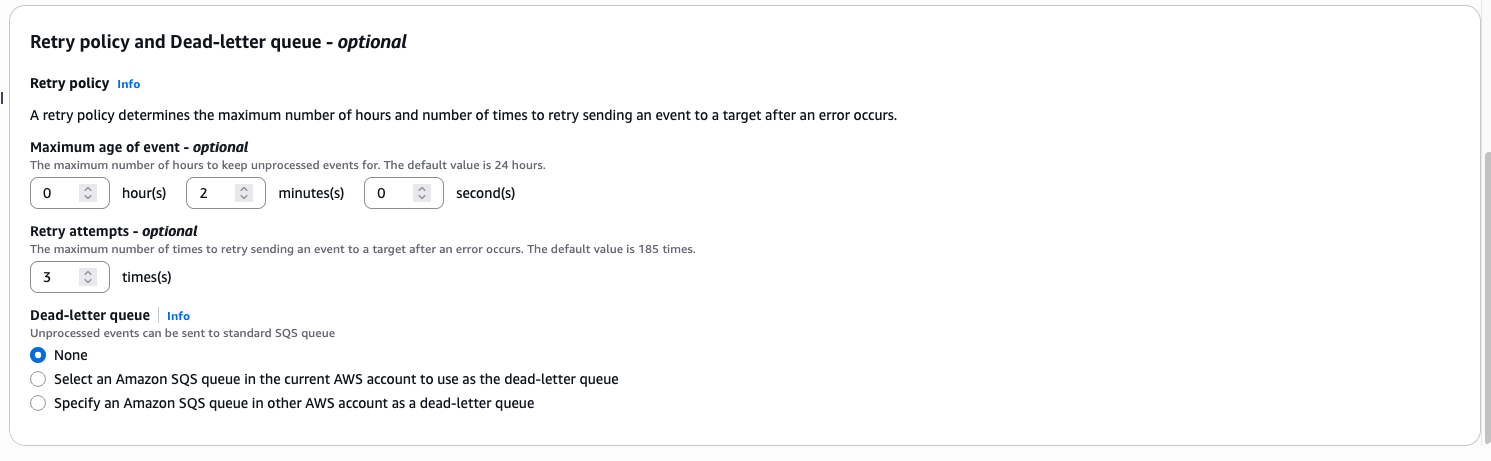Lower the second(s) value by one
The width and height of the screenshot is (1491, 461).
pyautogui.click(x=422, y=198)
